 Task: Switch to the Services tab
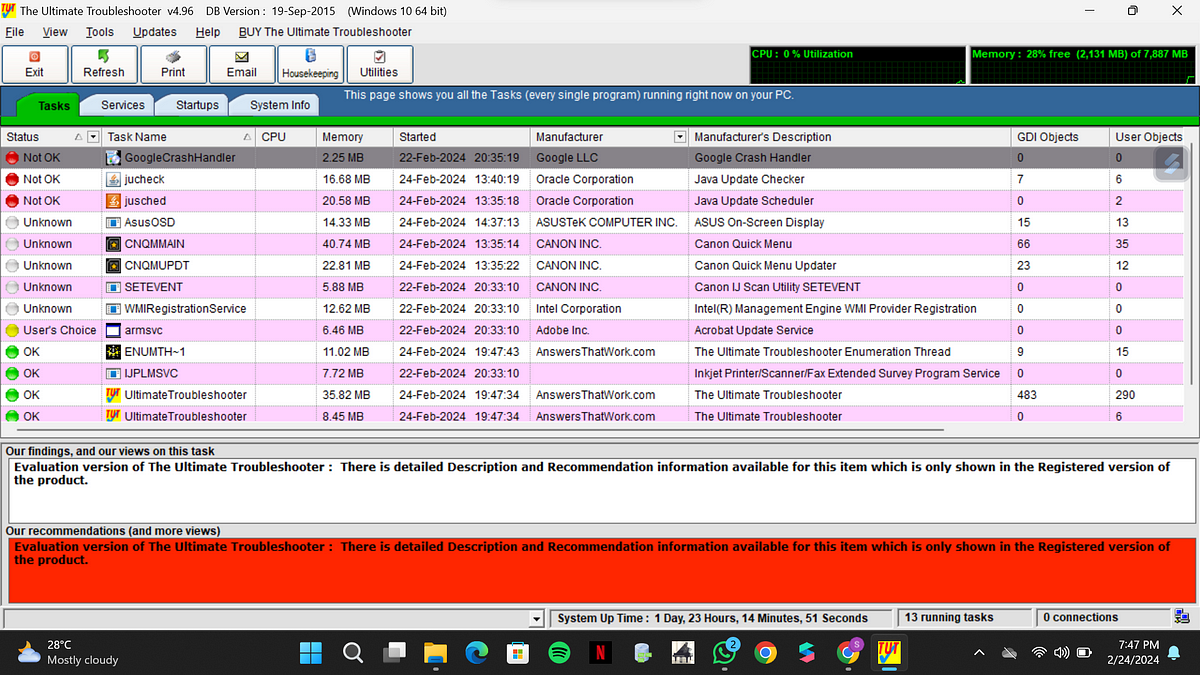coord(123,105)
